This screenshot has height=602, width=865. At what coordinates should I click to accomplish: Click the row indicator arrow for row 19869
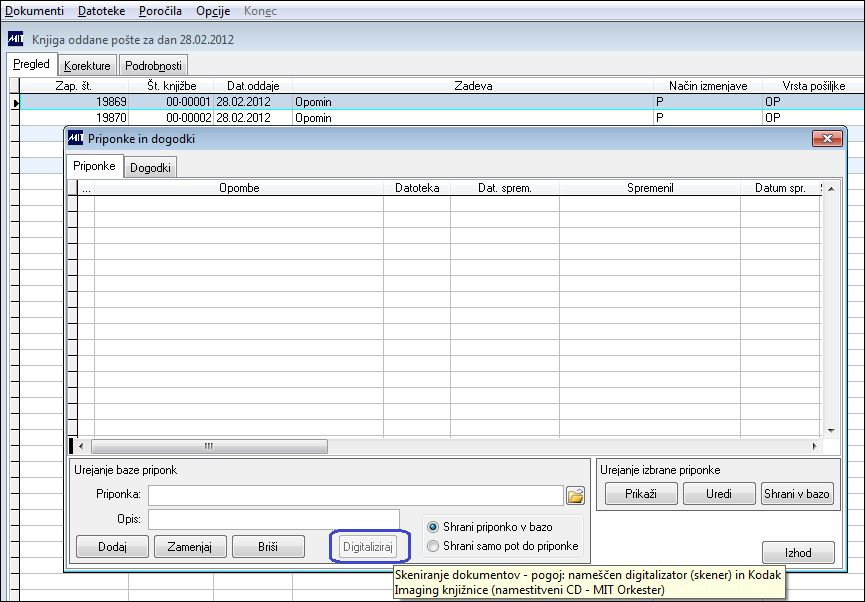15,102
